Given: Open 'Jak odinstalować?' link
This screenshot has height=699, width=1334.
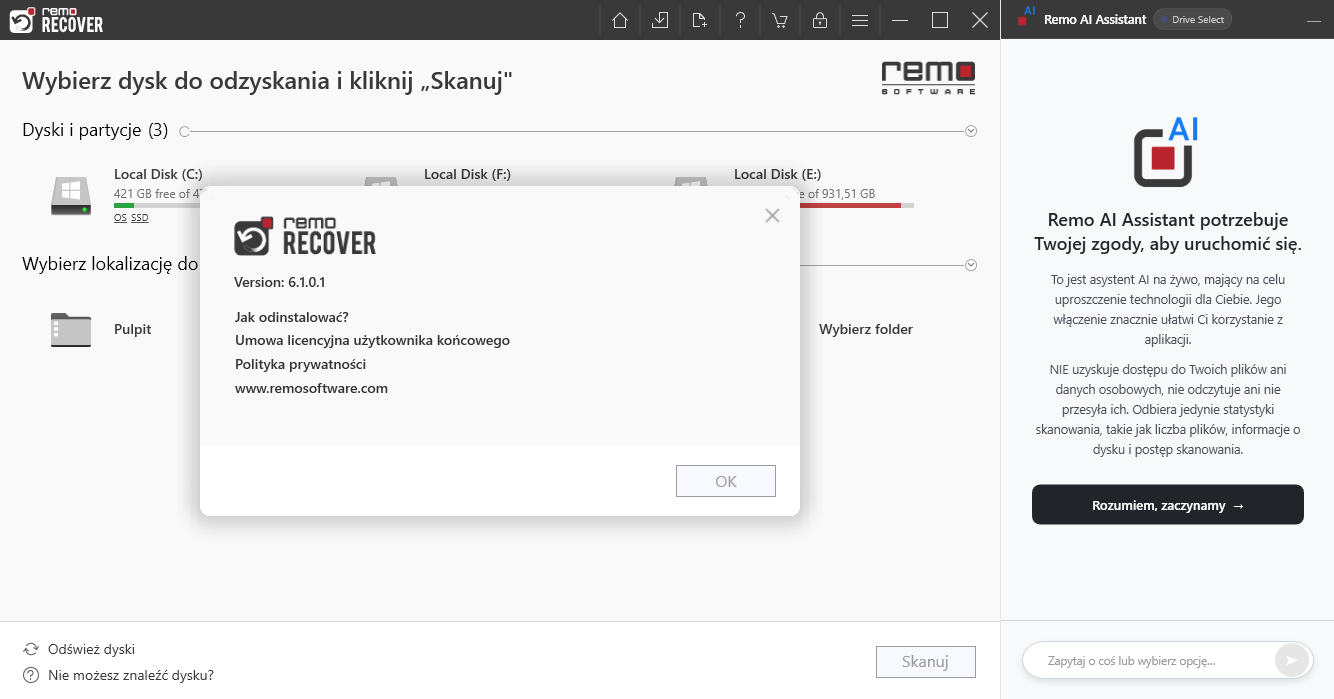Looking at the screenshot, I should tap(292, 317).
